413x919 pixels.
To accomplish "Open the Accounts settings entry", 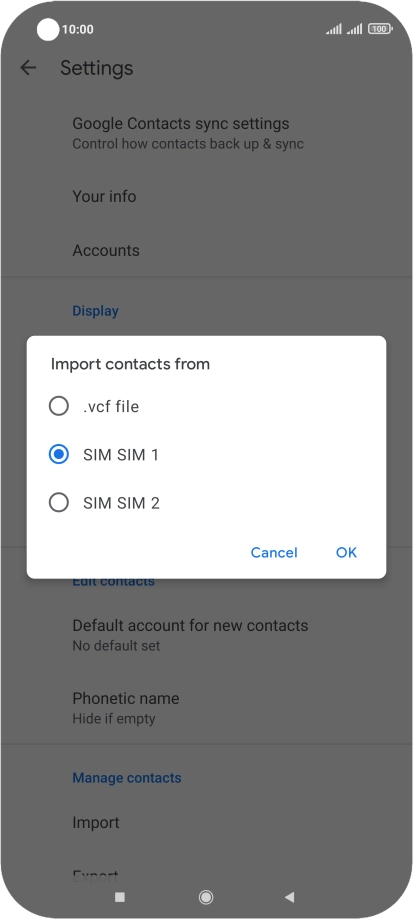I will pos(206,250).
